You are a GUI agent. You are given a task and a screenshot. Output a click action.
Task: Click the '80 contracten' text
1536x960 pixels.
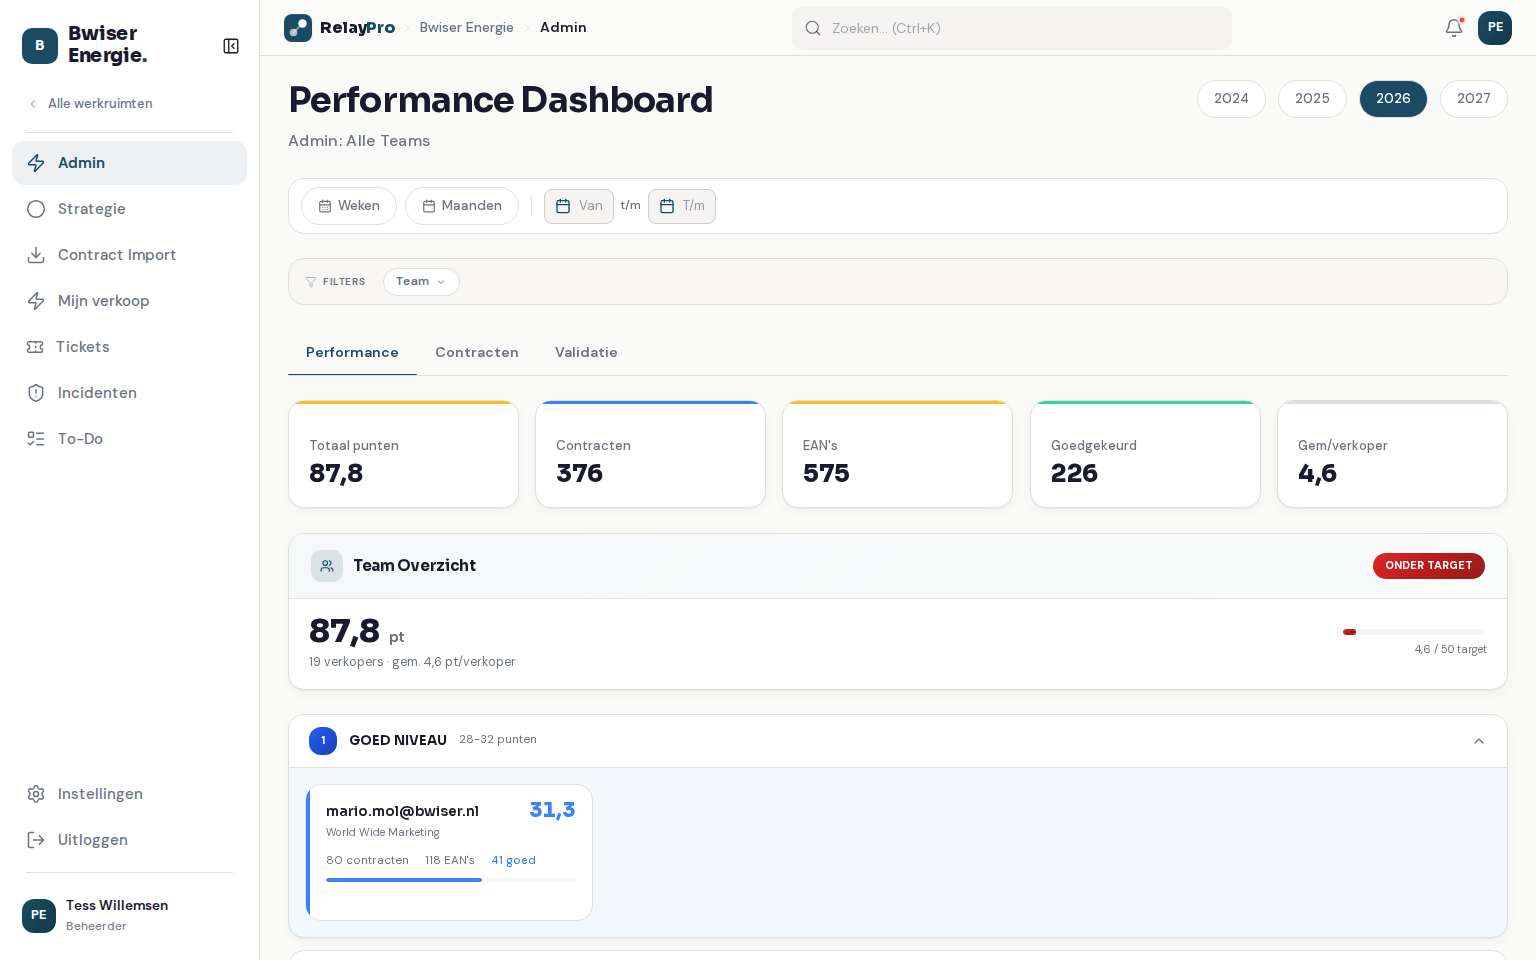(x=367, y=861)
